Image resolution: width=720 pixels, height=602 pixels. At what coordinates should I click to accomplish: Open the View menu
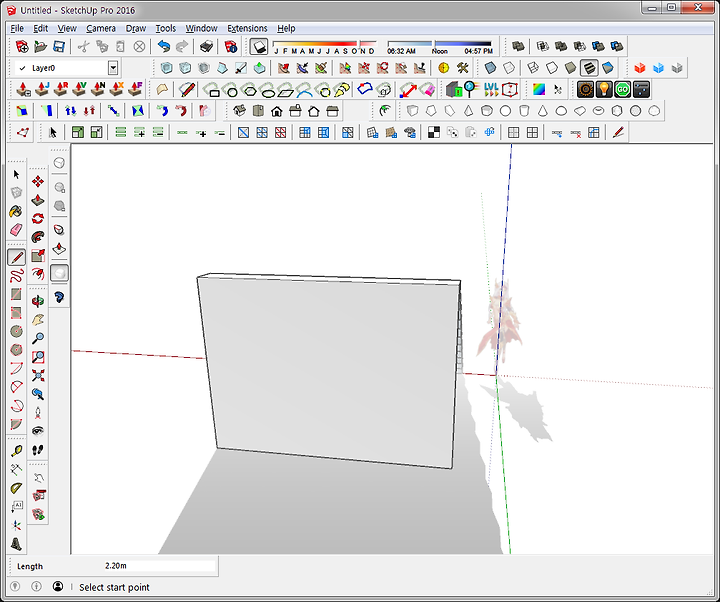pyautogui.click(x=67, y=28)
